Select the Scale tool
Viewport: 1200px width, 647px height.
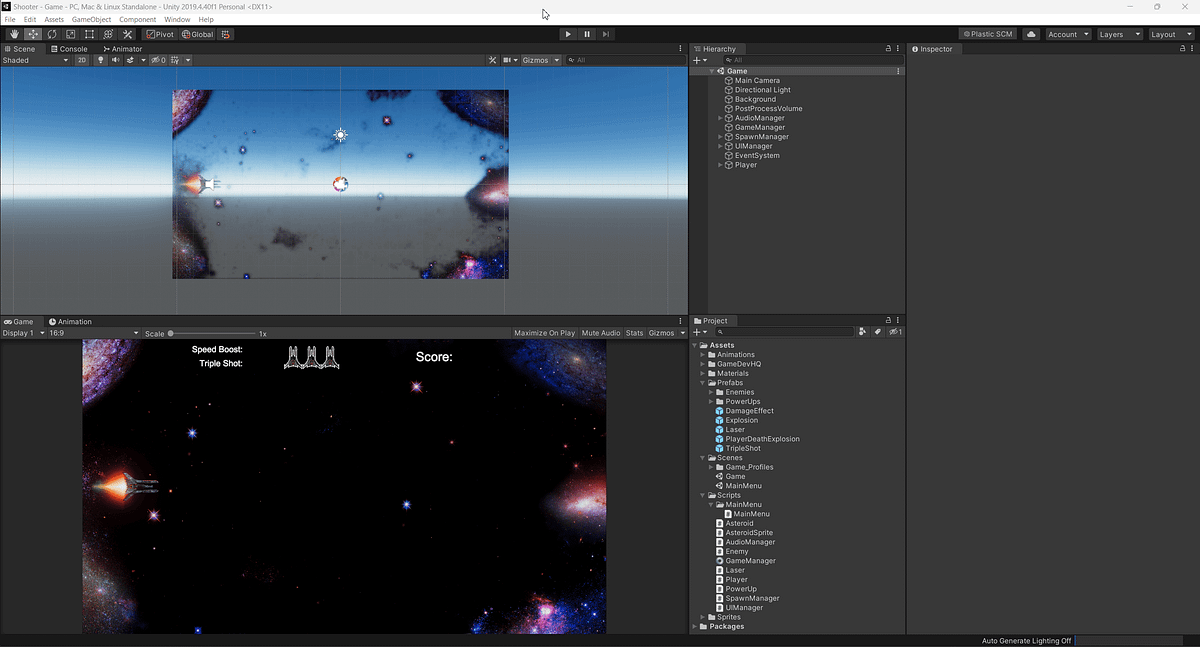69,33
